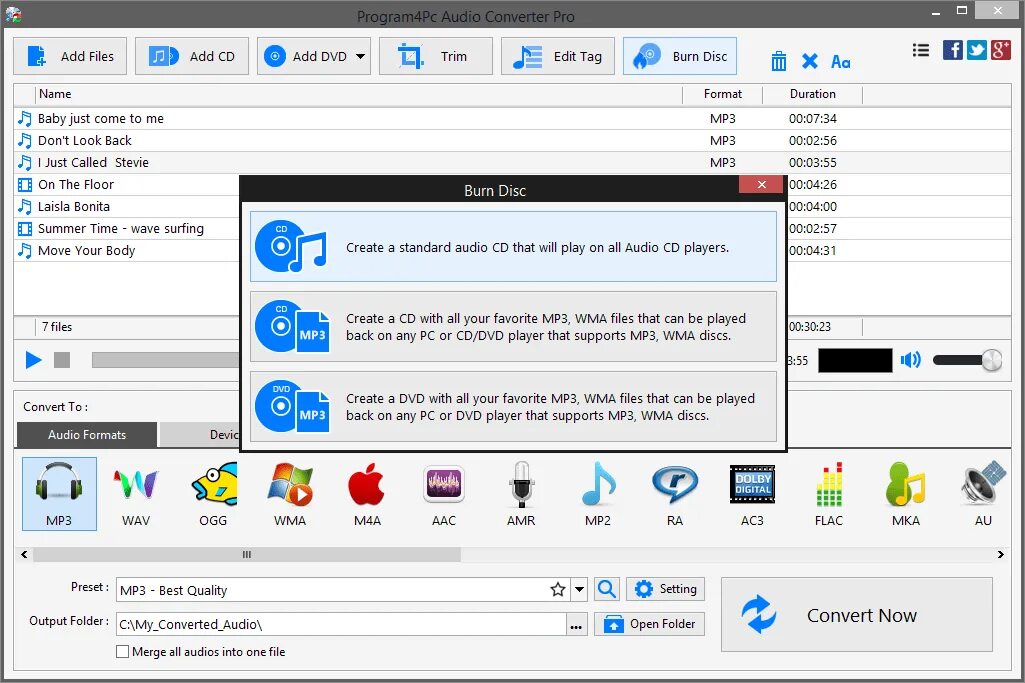Screen dimensions: 1025x683
Task: Click the Trim button
Action: tap(435, 56)
